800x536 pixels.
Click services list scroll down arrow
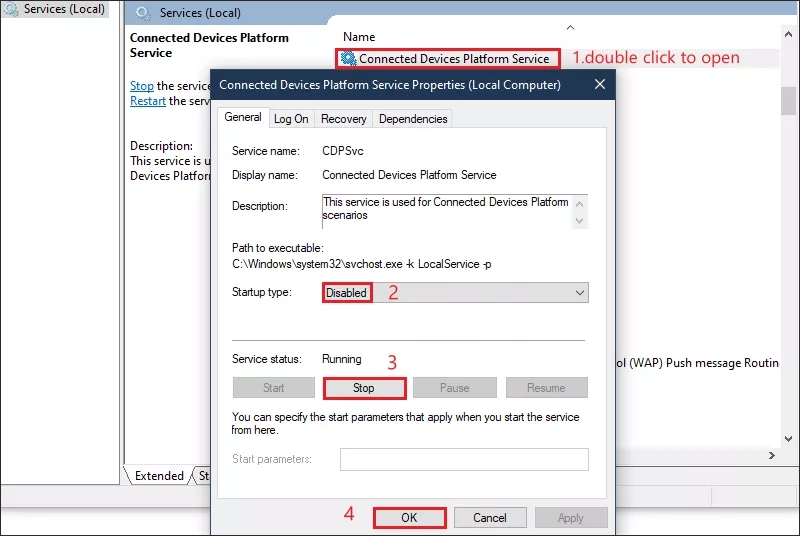[788, 439]
